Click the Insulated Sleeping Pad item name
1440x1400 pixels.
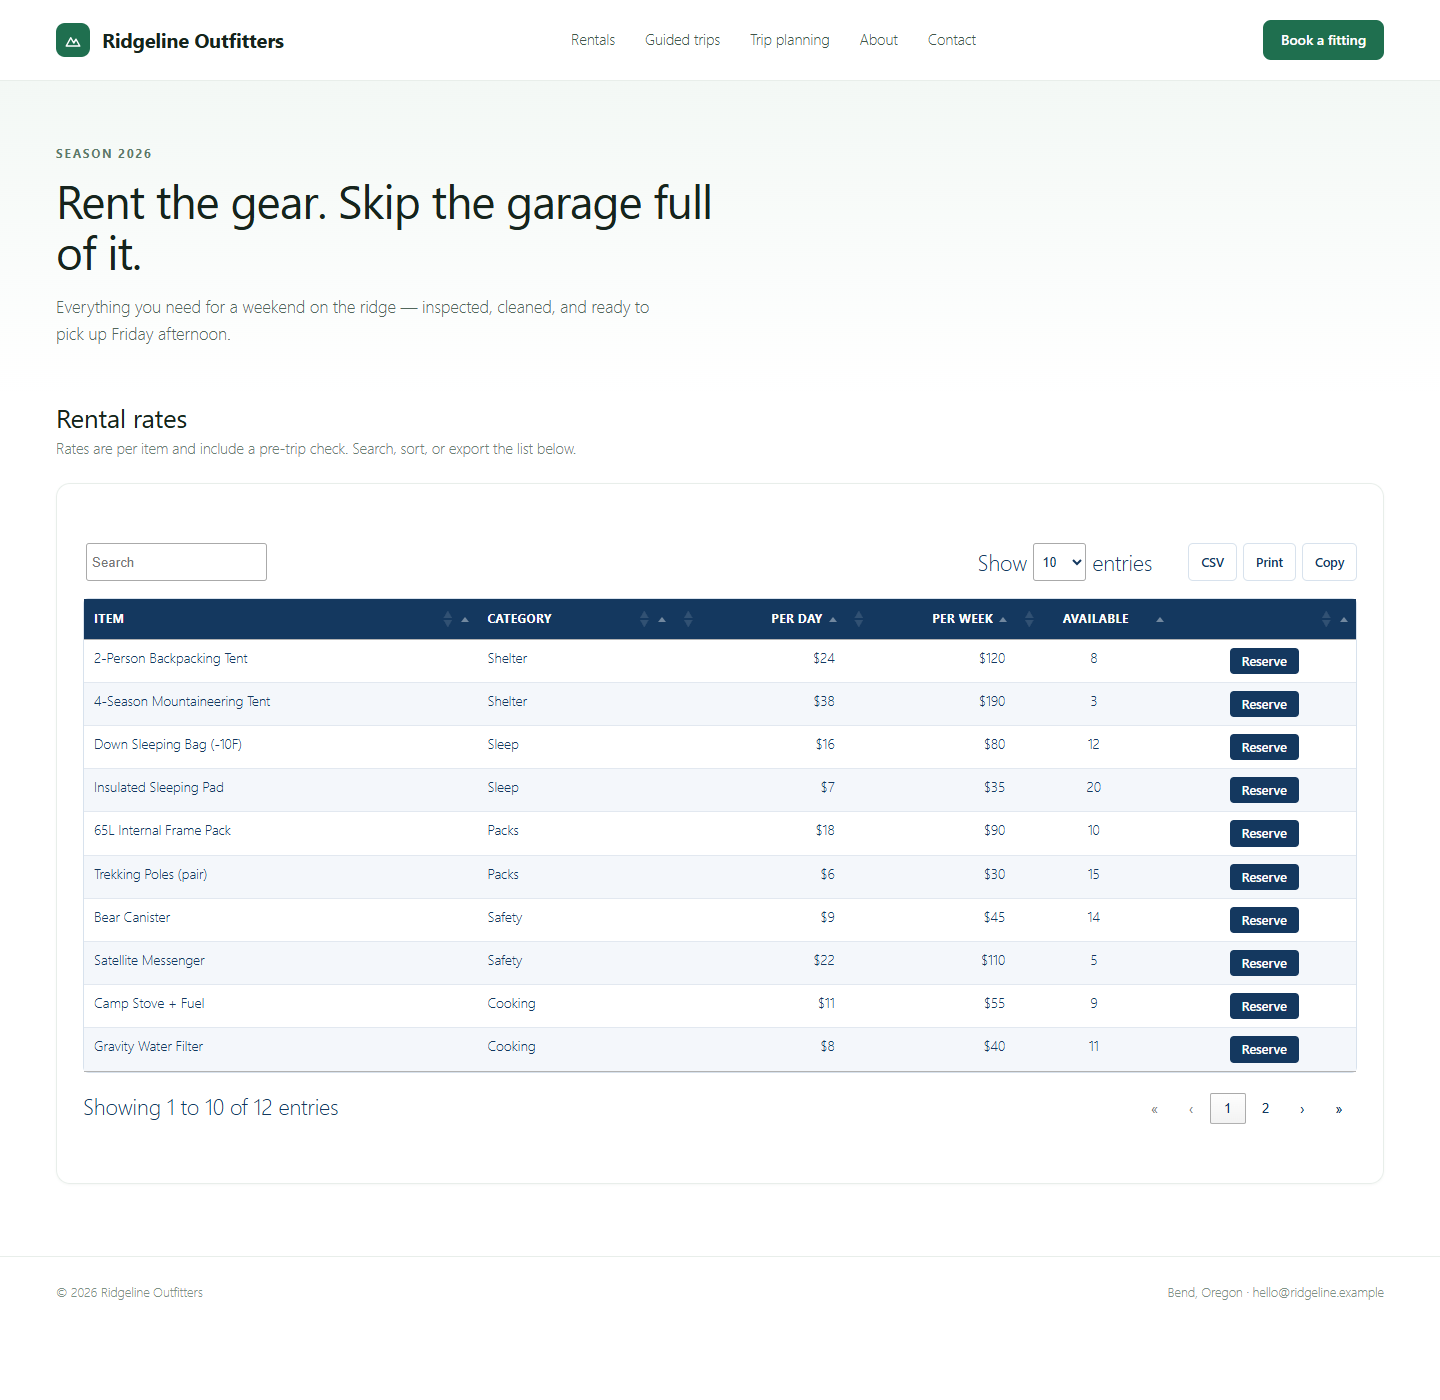click(159, 787)
